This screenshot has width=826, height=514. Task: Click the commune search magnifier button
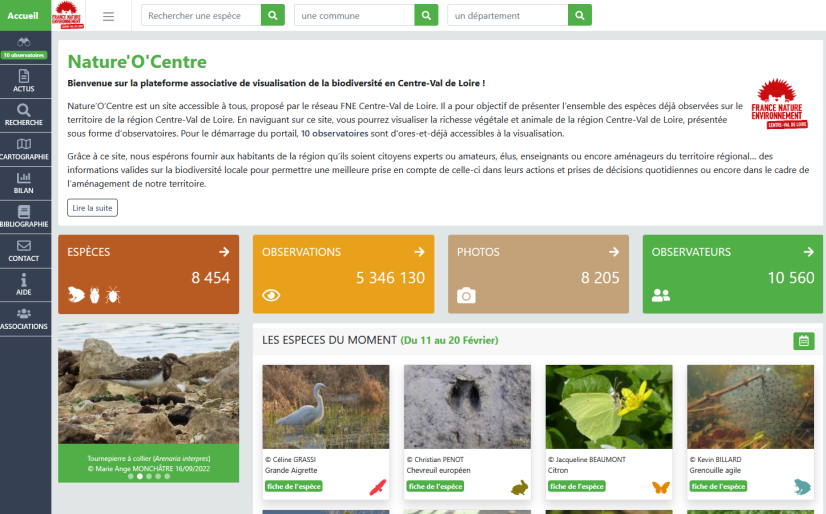click(426, 15)
